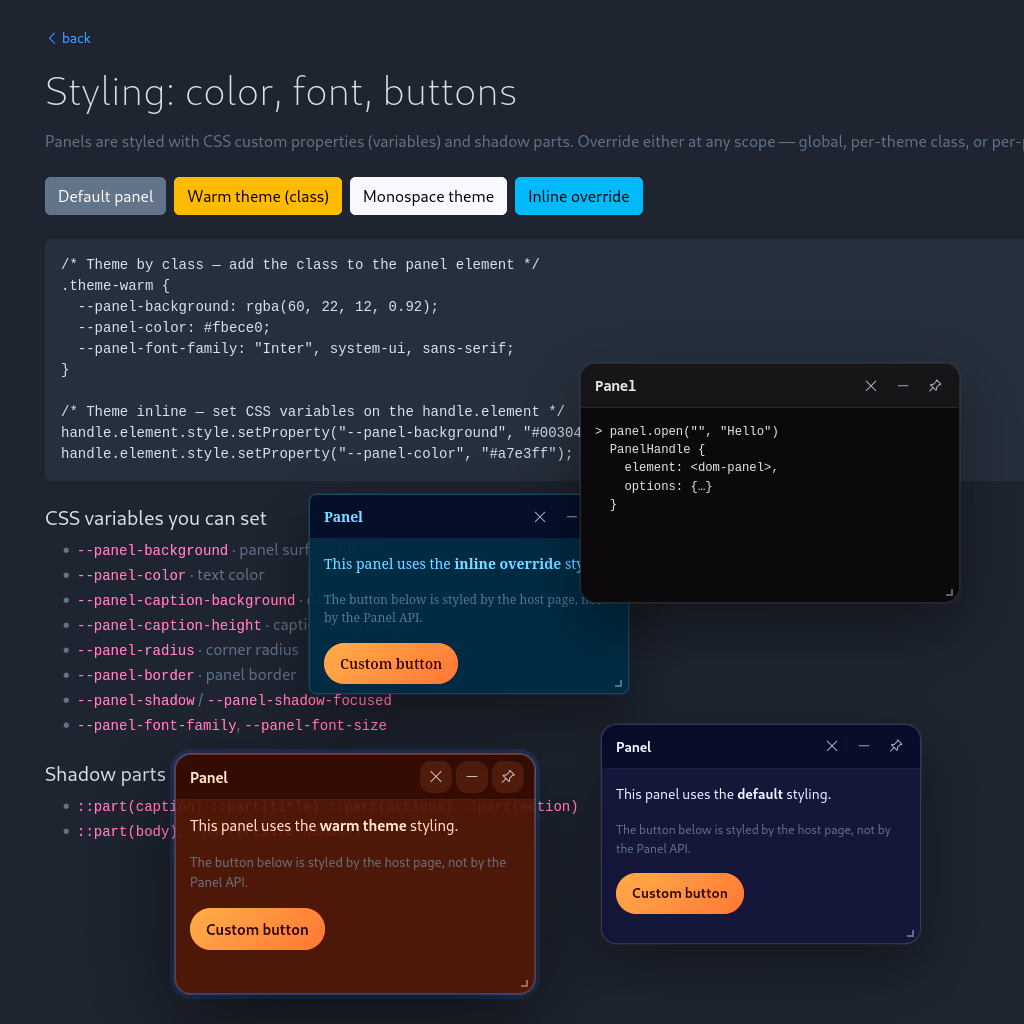Click the 'Shadow parts' heading
Viewport: 1024px width, 1024px height.
[105, 775]
